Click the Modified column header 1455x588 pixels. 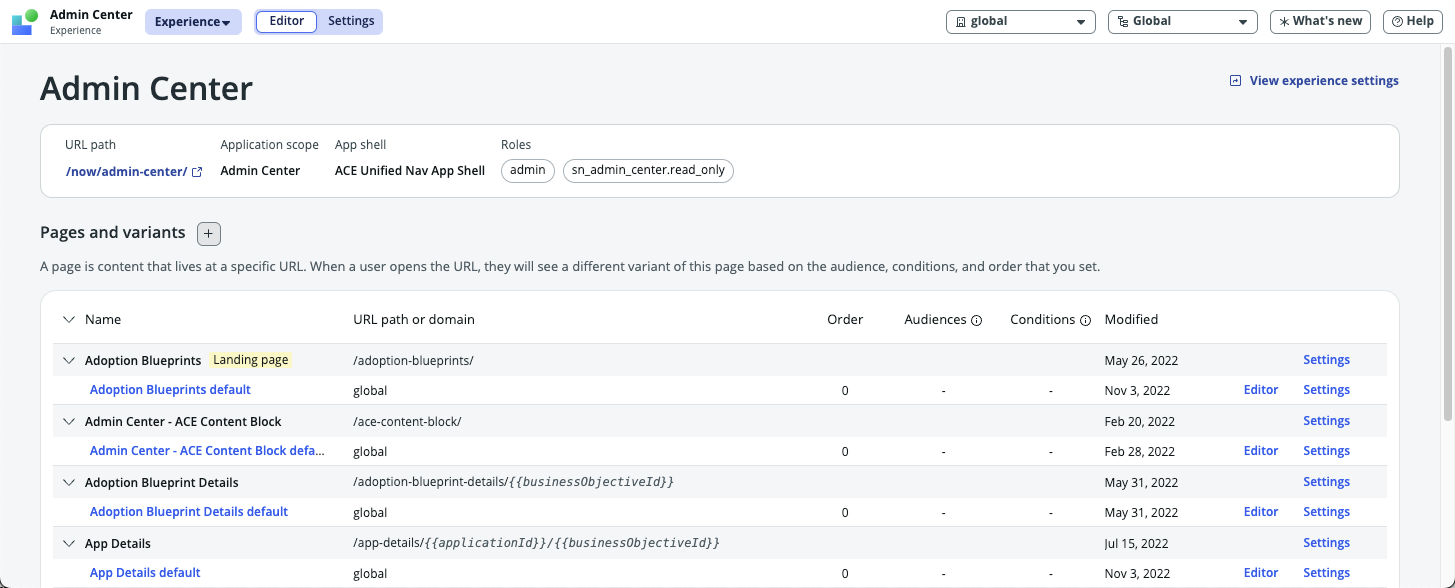1131,320
